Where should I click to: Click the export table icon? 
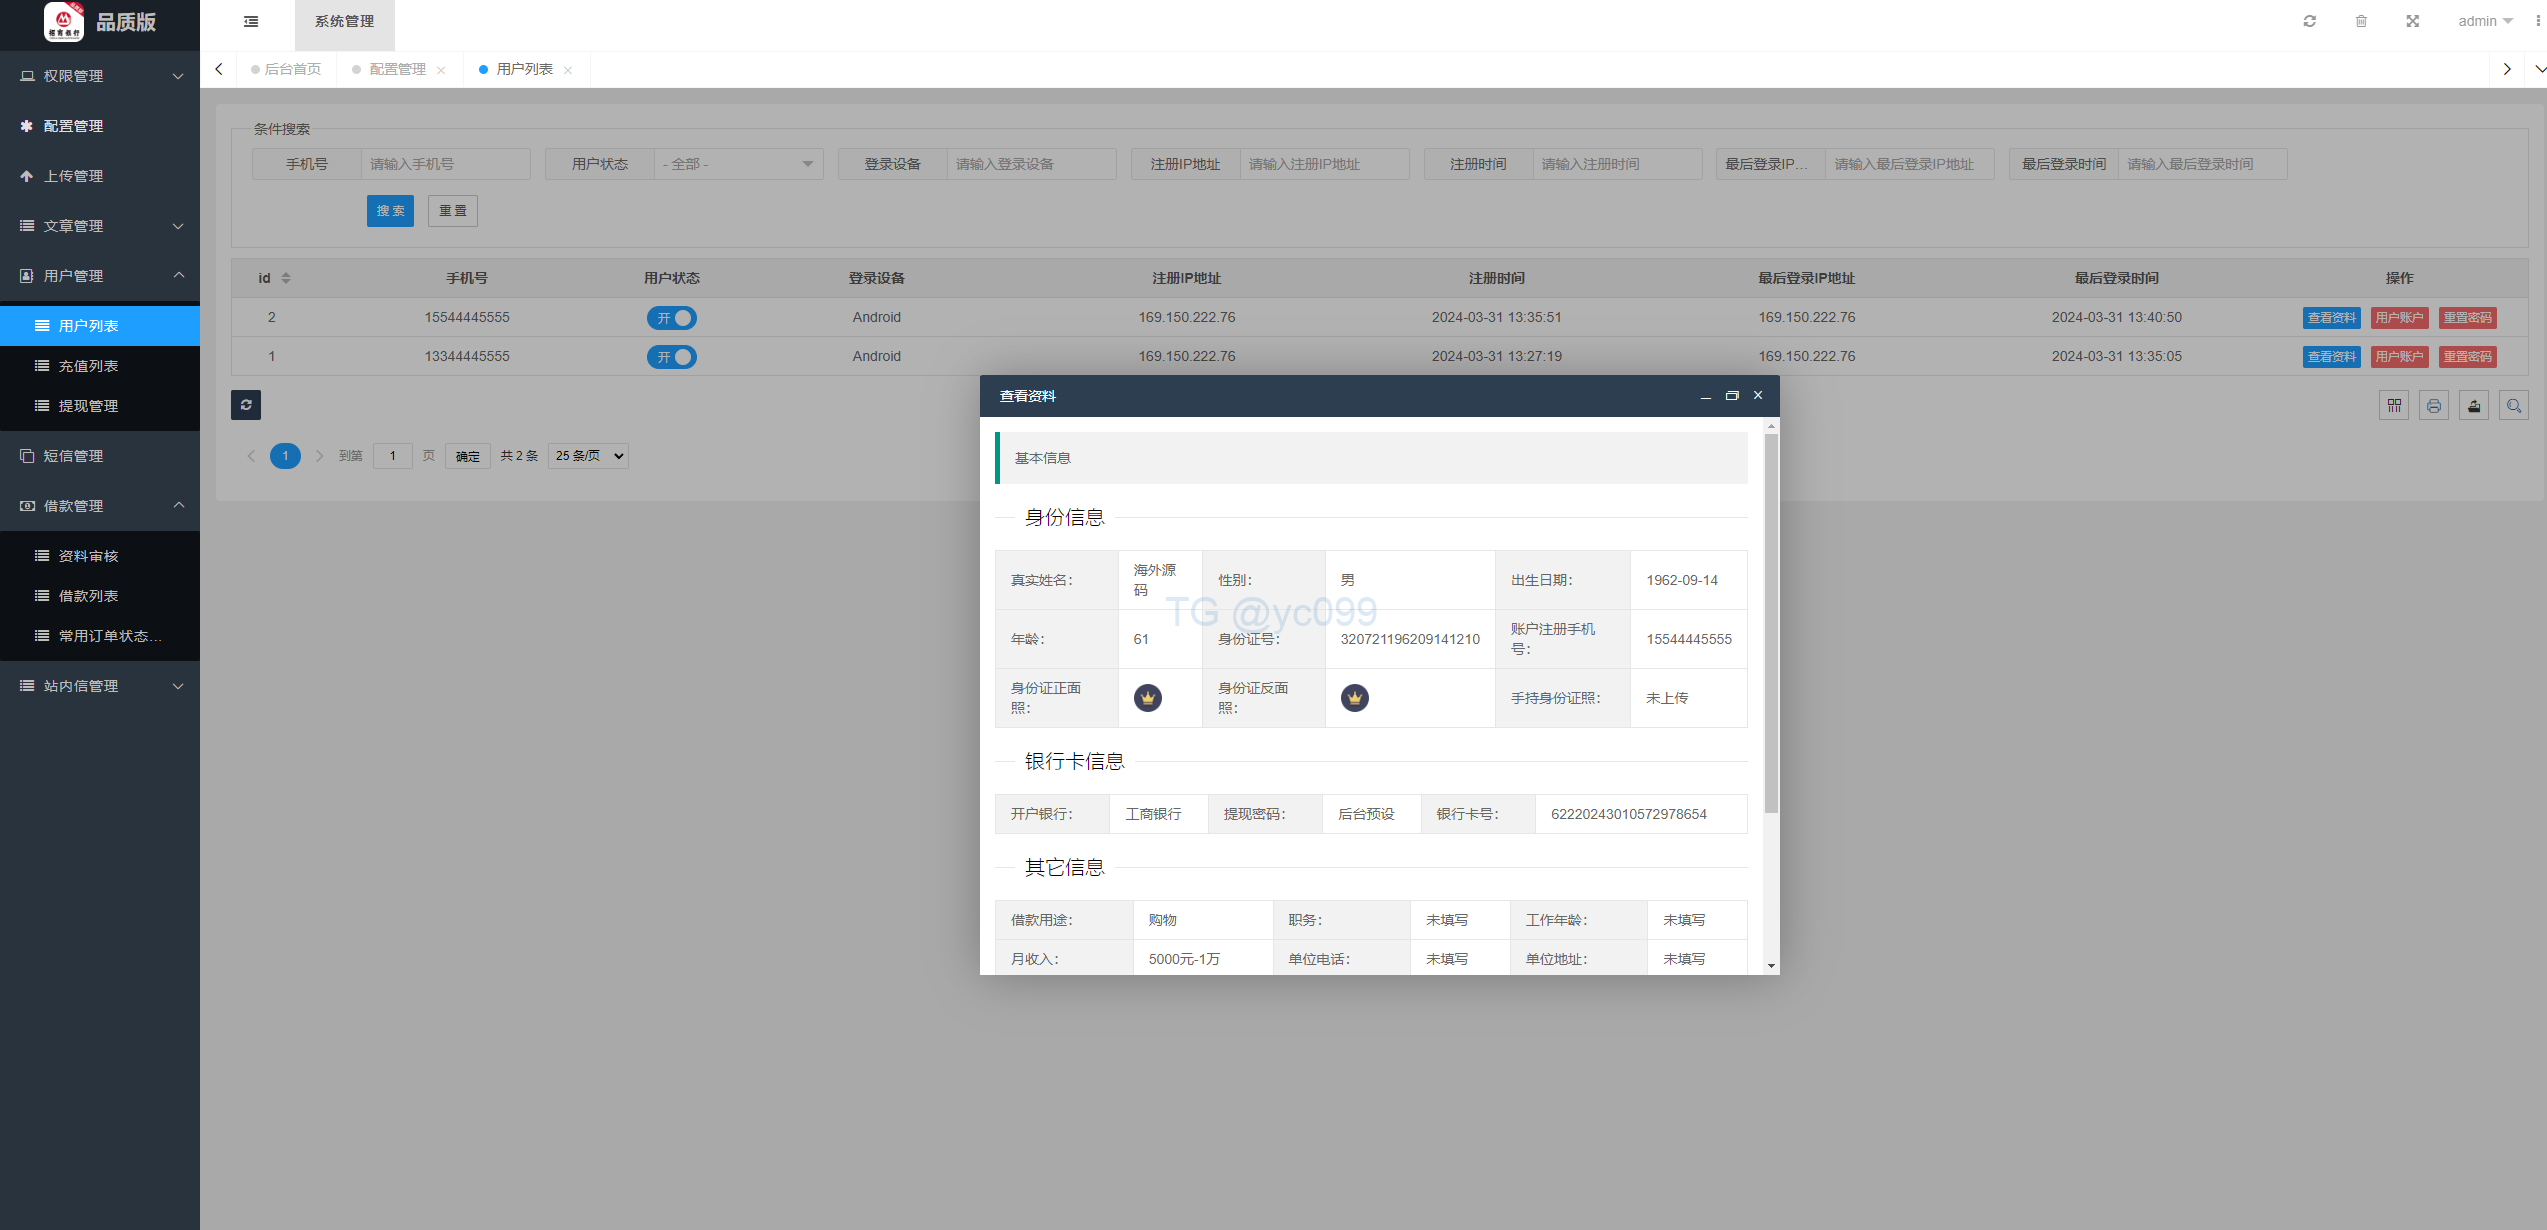coord(2473,405)
